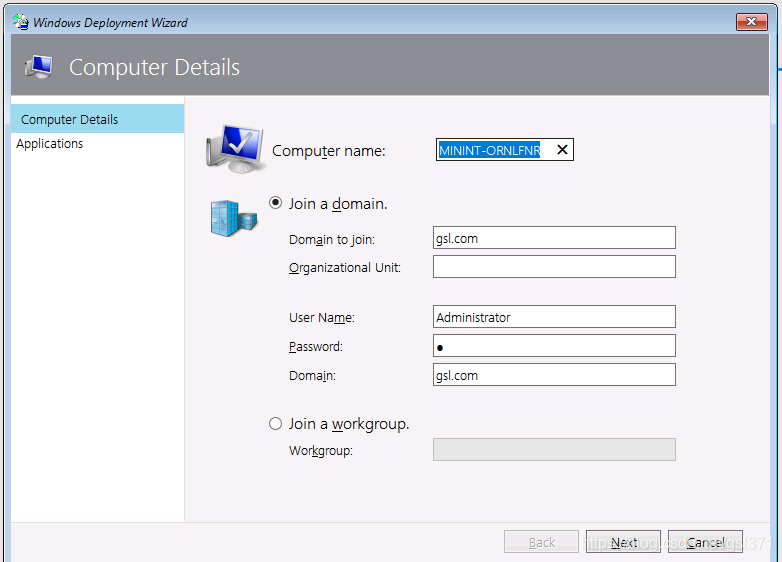This screenshot has height=562, width=782.
Task: Click the 'Domain to join:' label
Action: (x=332, y=239)
